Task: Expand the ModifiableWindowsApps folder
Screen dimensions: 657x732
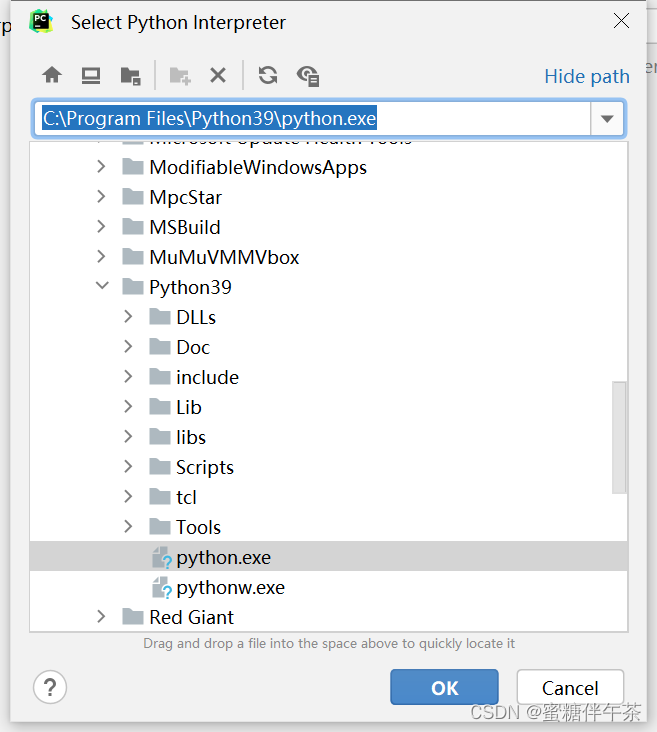Action: (x=101, y=166)
